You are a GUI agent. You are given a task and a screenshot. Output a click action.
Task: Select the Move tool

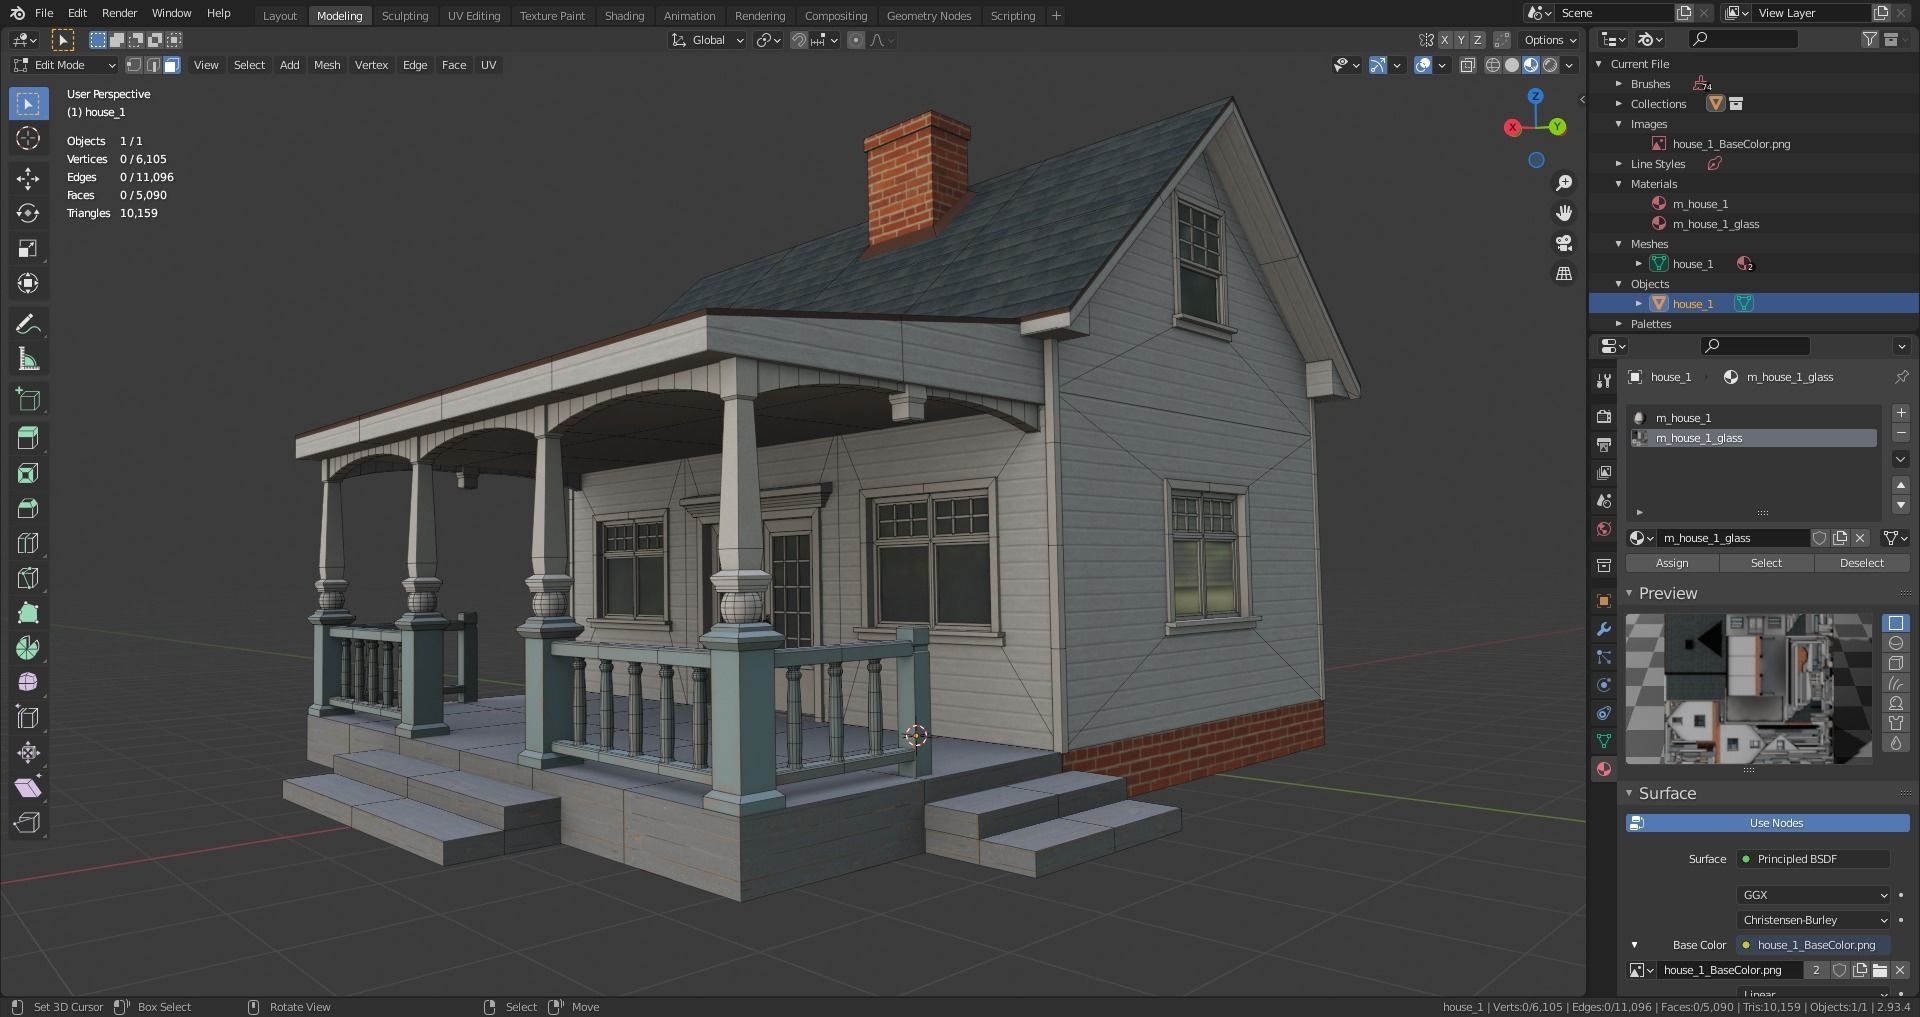[x=28, y=178]
